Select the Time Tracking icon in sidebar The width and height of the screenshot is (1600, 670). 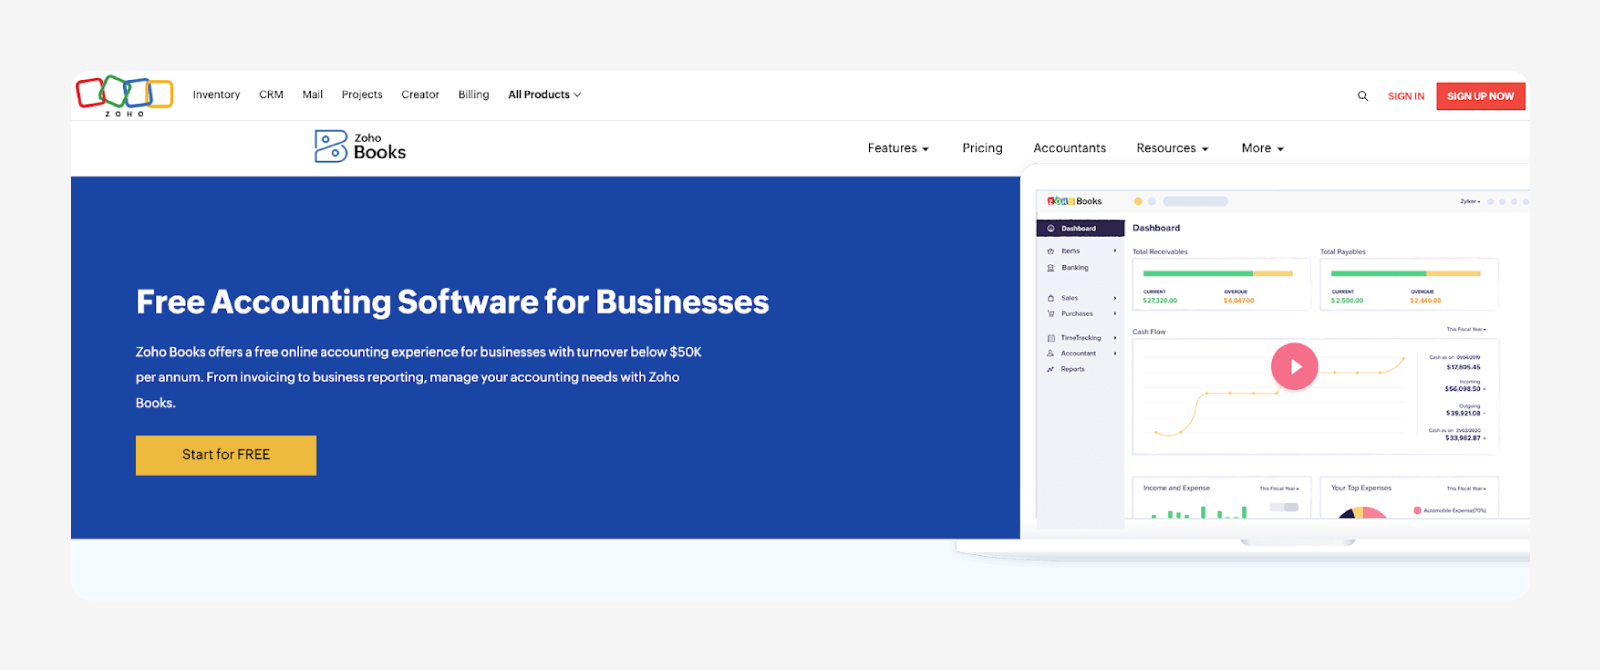1051,338
